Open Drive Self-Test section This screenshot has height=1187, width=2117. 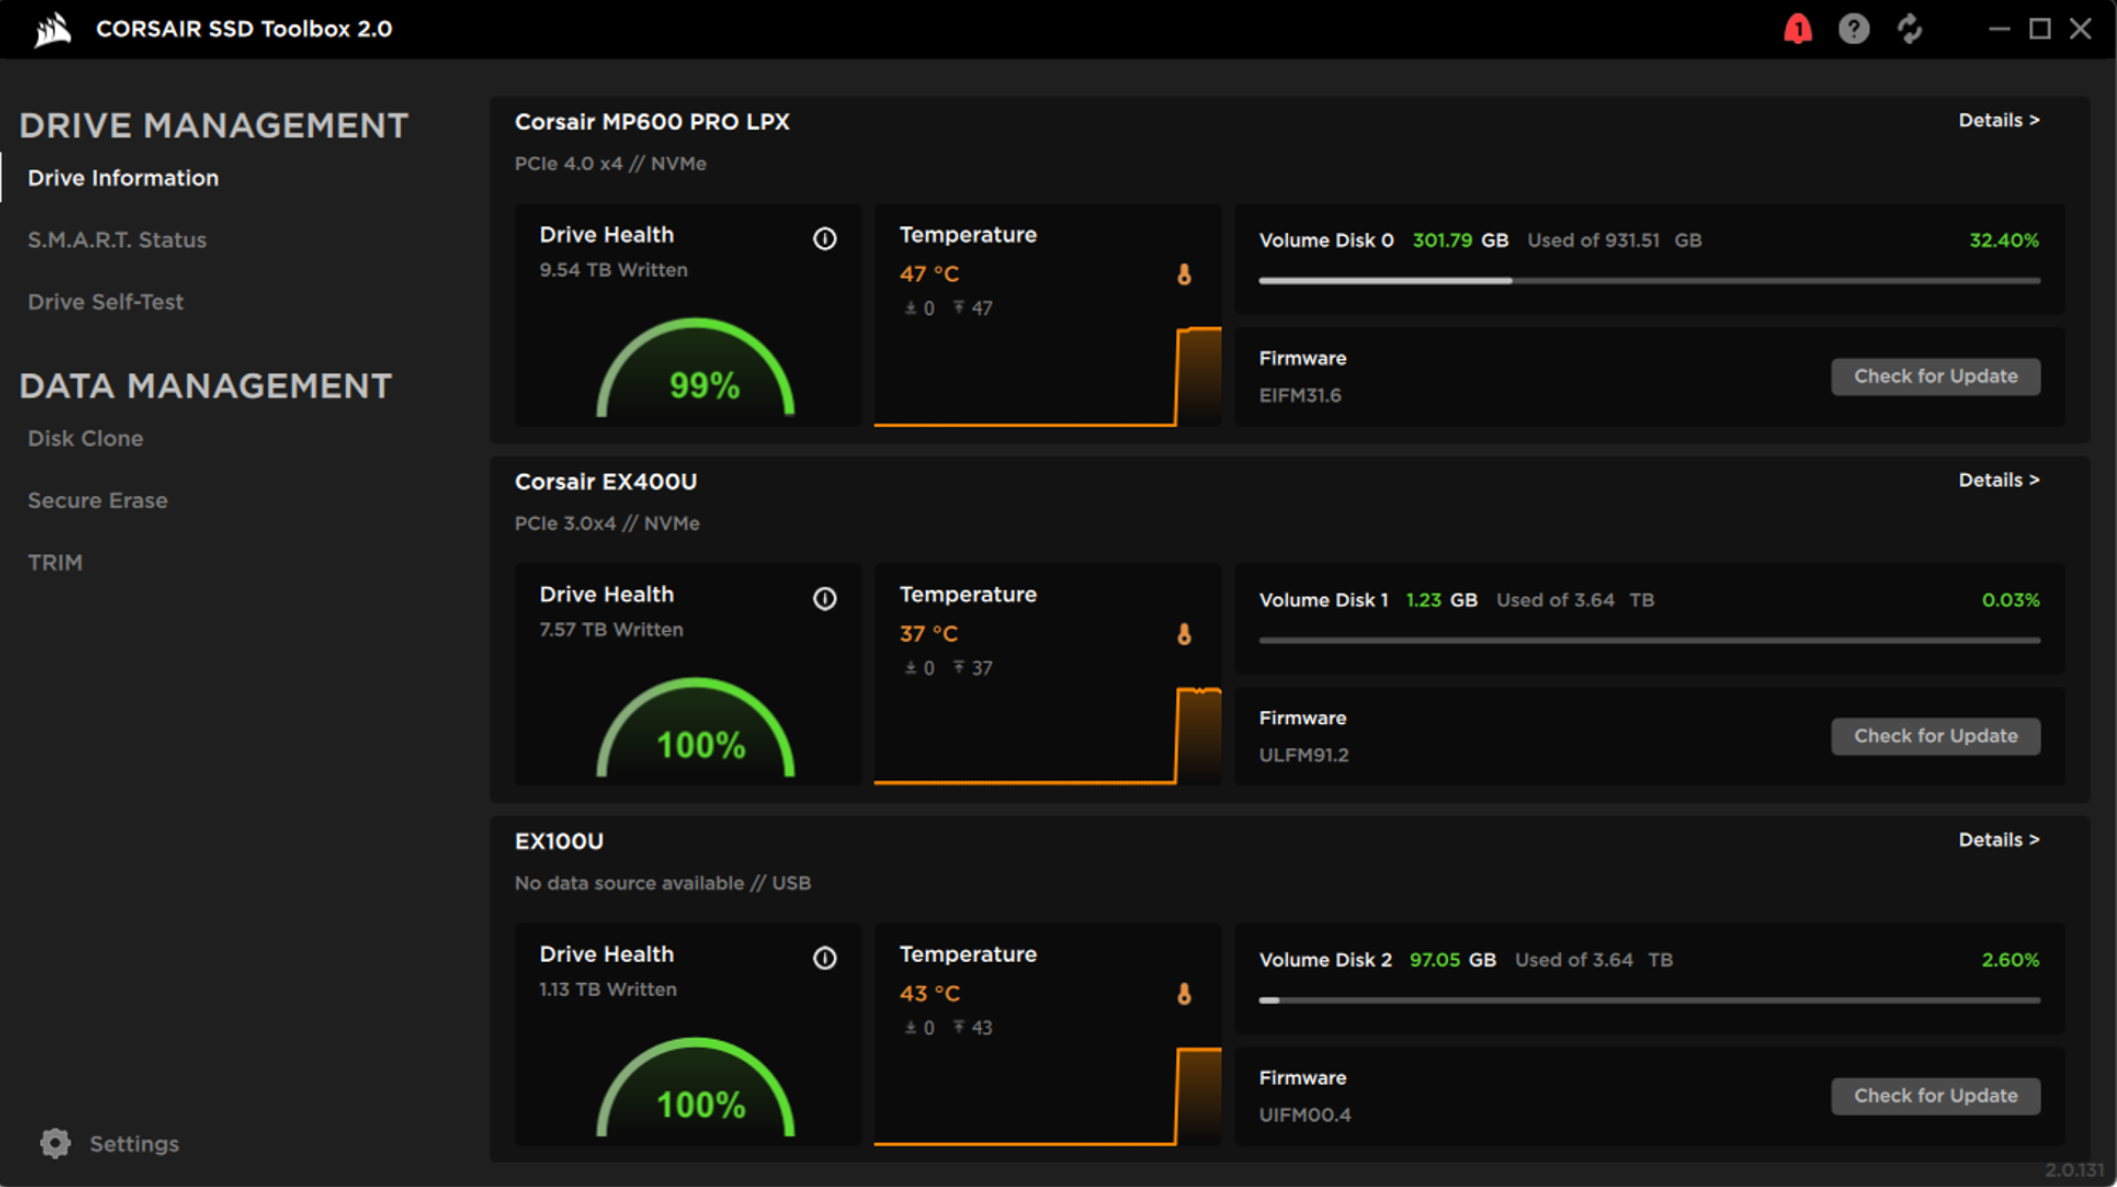click(105, 302)
